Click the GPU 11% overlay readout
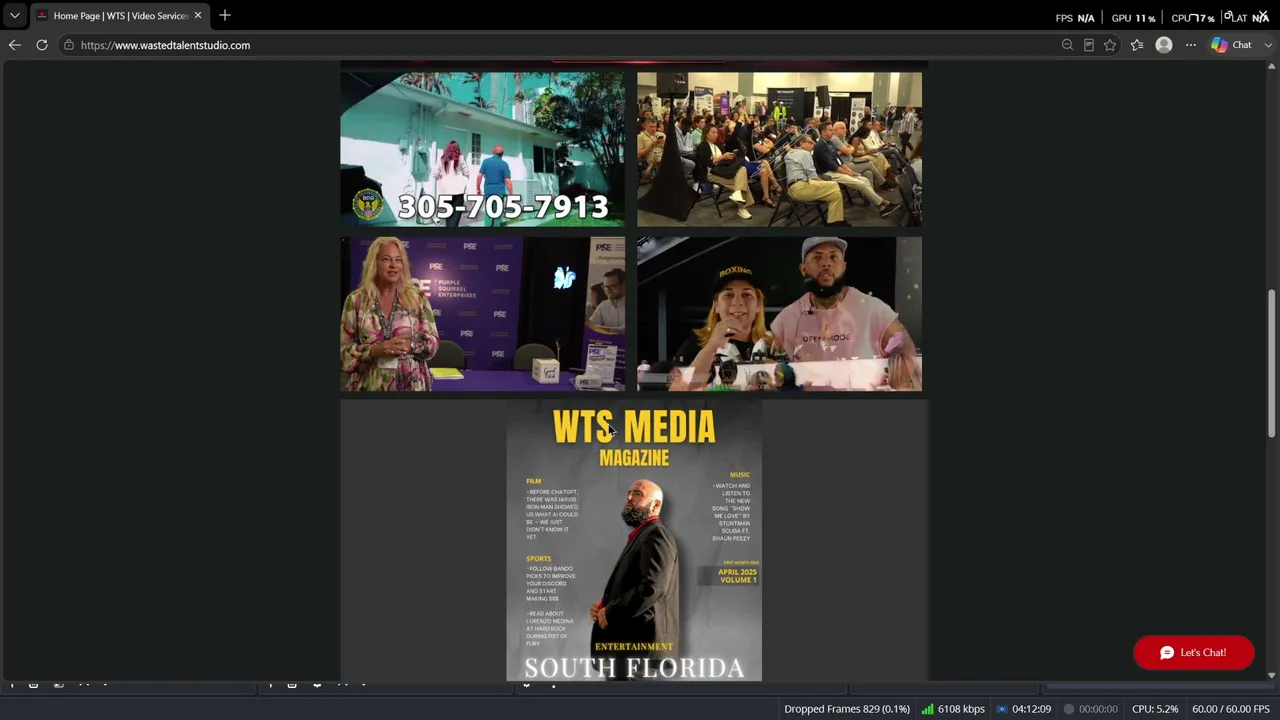The height and width of the screenshot is (720, 1280). 1133,18
